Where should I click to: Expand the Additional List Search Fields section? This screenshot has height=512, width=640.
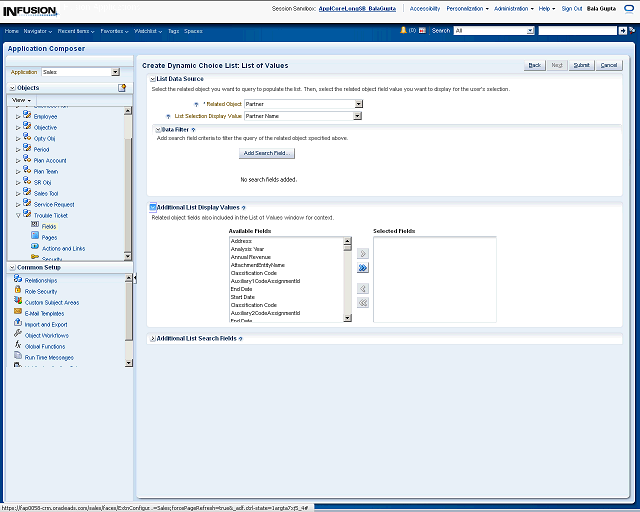click(152, 339)
